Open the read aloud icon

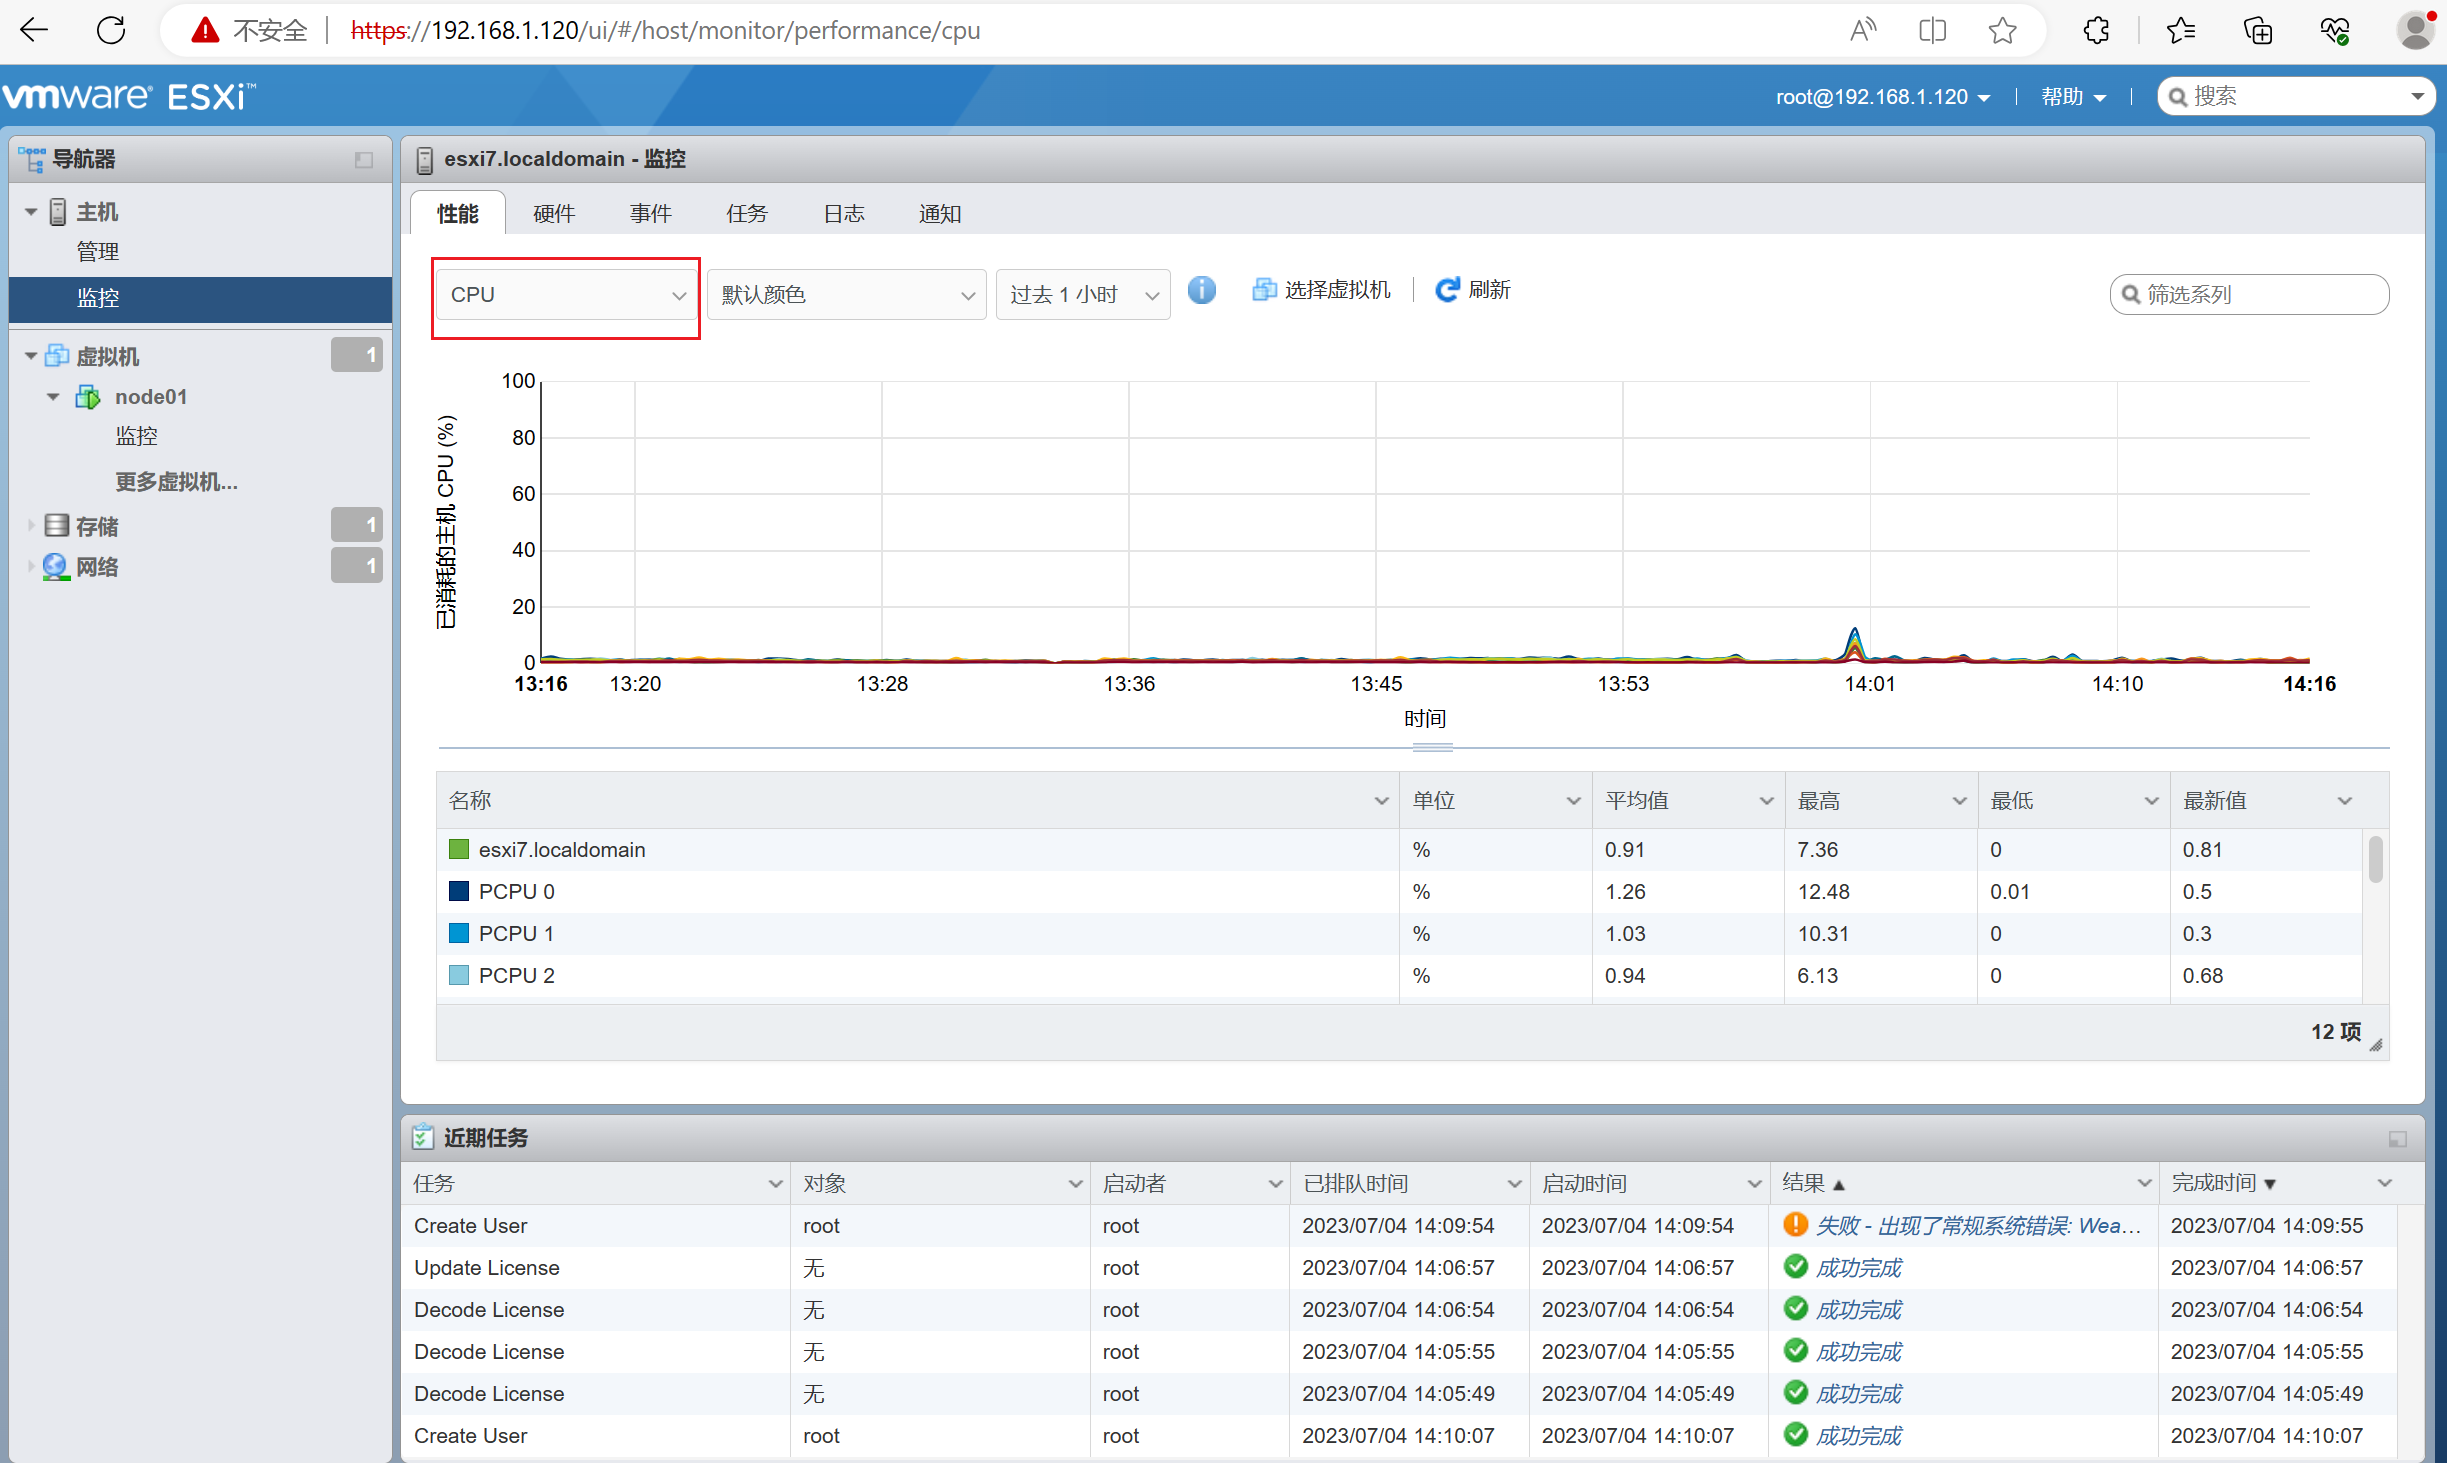tap(1863, 30)
